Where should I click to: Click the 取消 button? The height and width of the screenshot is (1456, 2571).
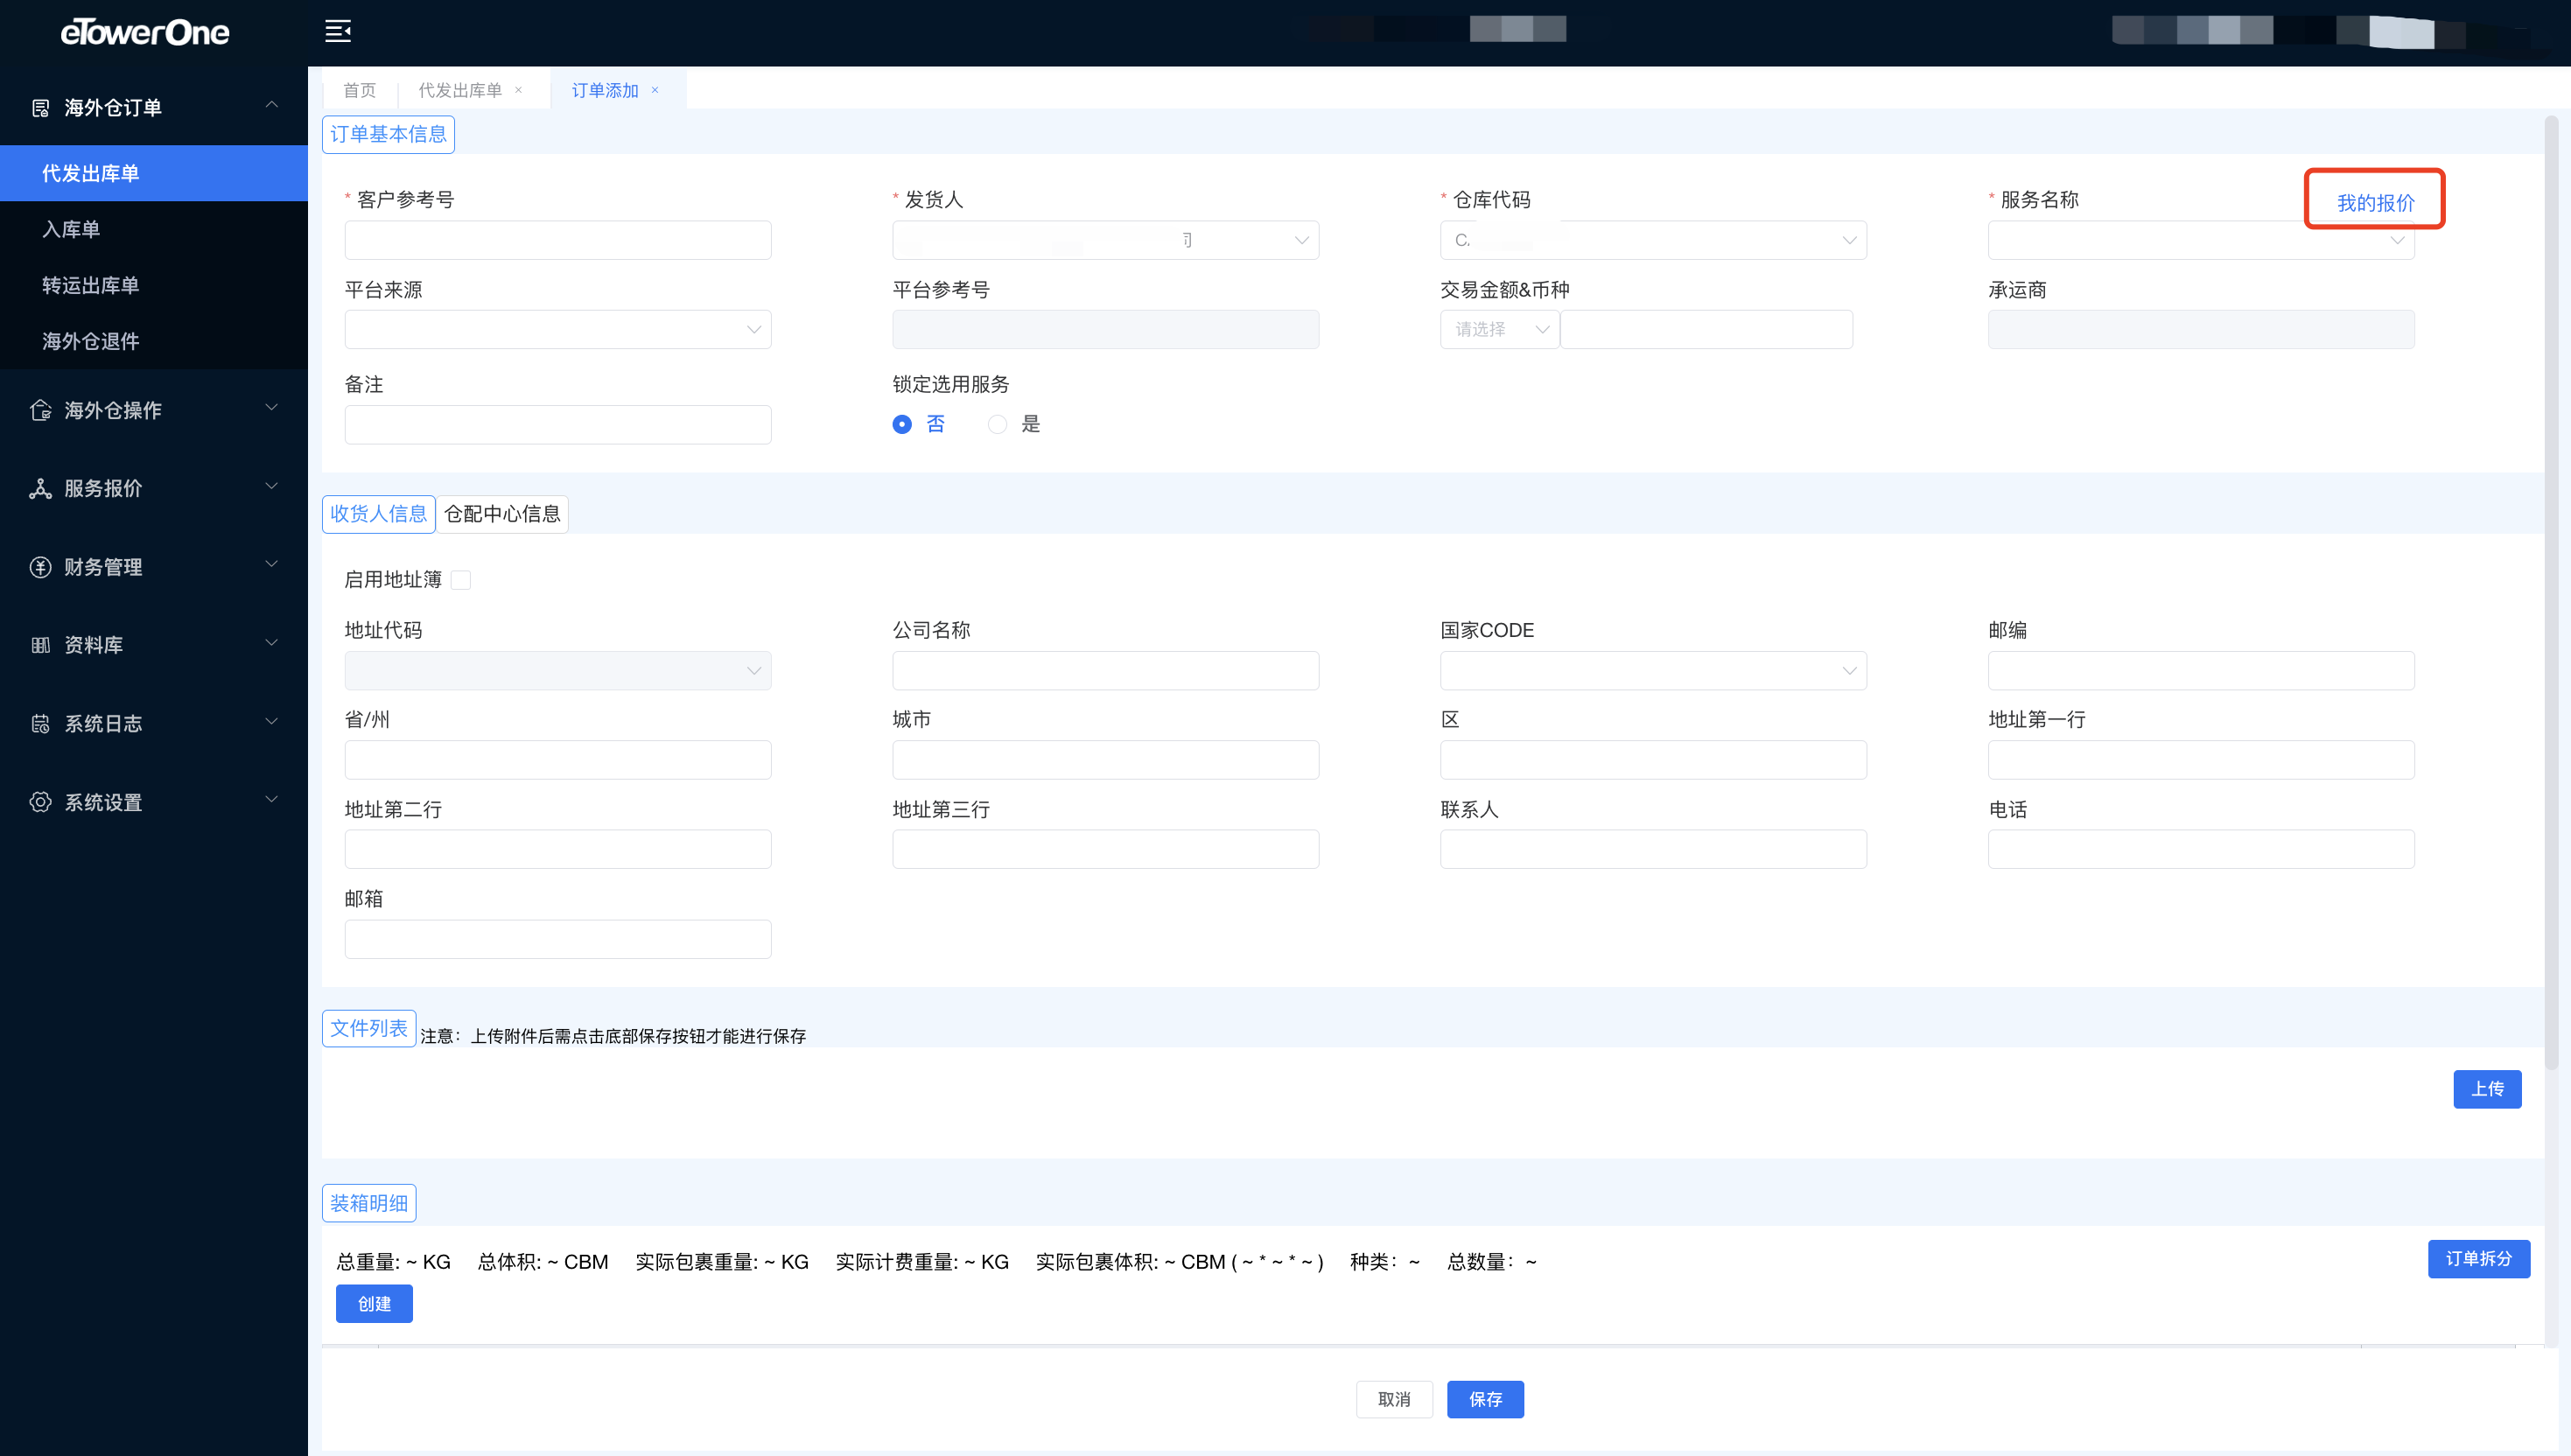(1394, 1400)
